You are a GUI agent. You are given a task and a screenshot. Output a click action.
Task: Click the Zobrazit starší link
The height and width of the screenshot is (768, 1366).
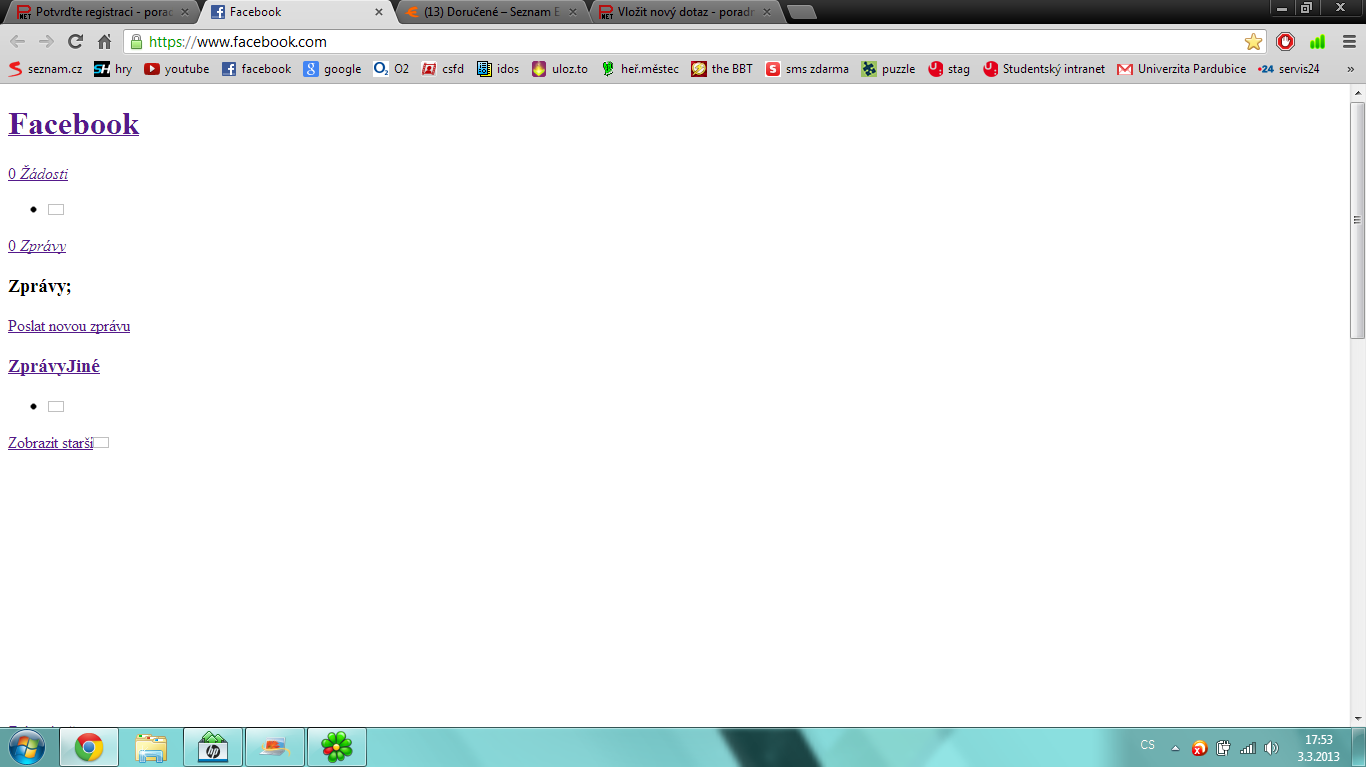point(50,443)
